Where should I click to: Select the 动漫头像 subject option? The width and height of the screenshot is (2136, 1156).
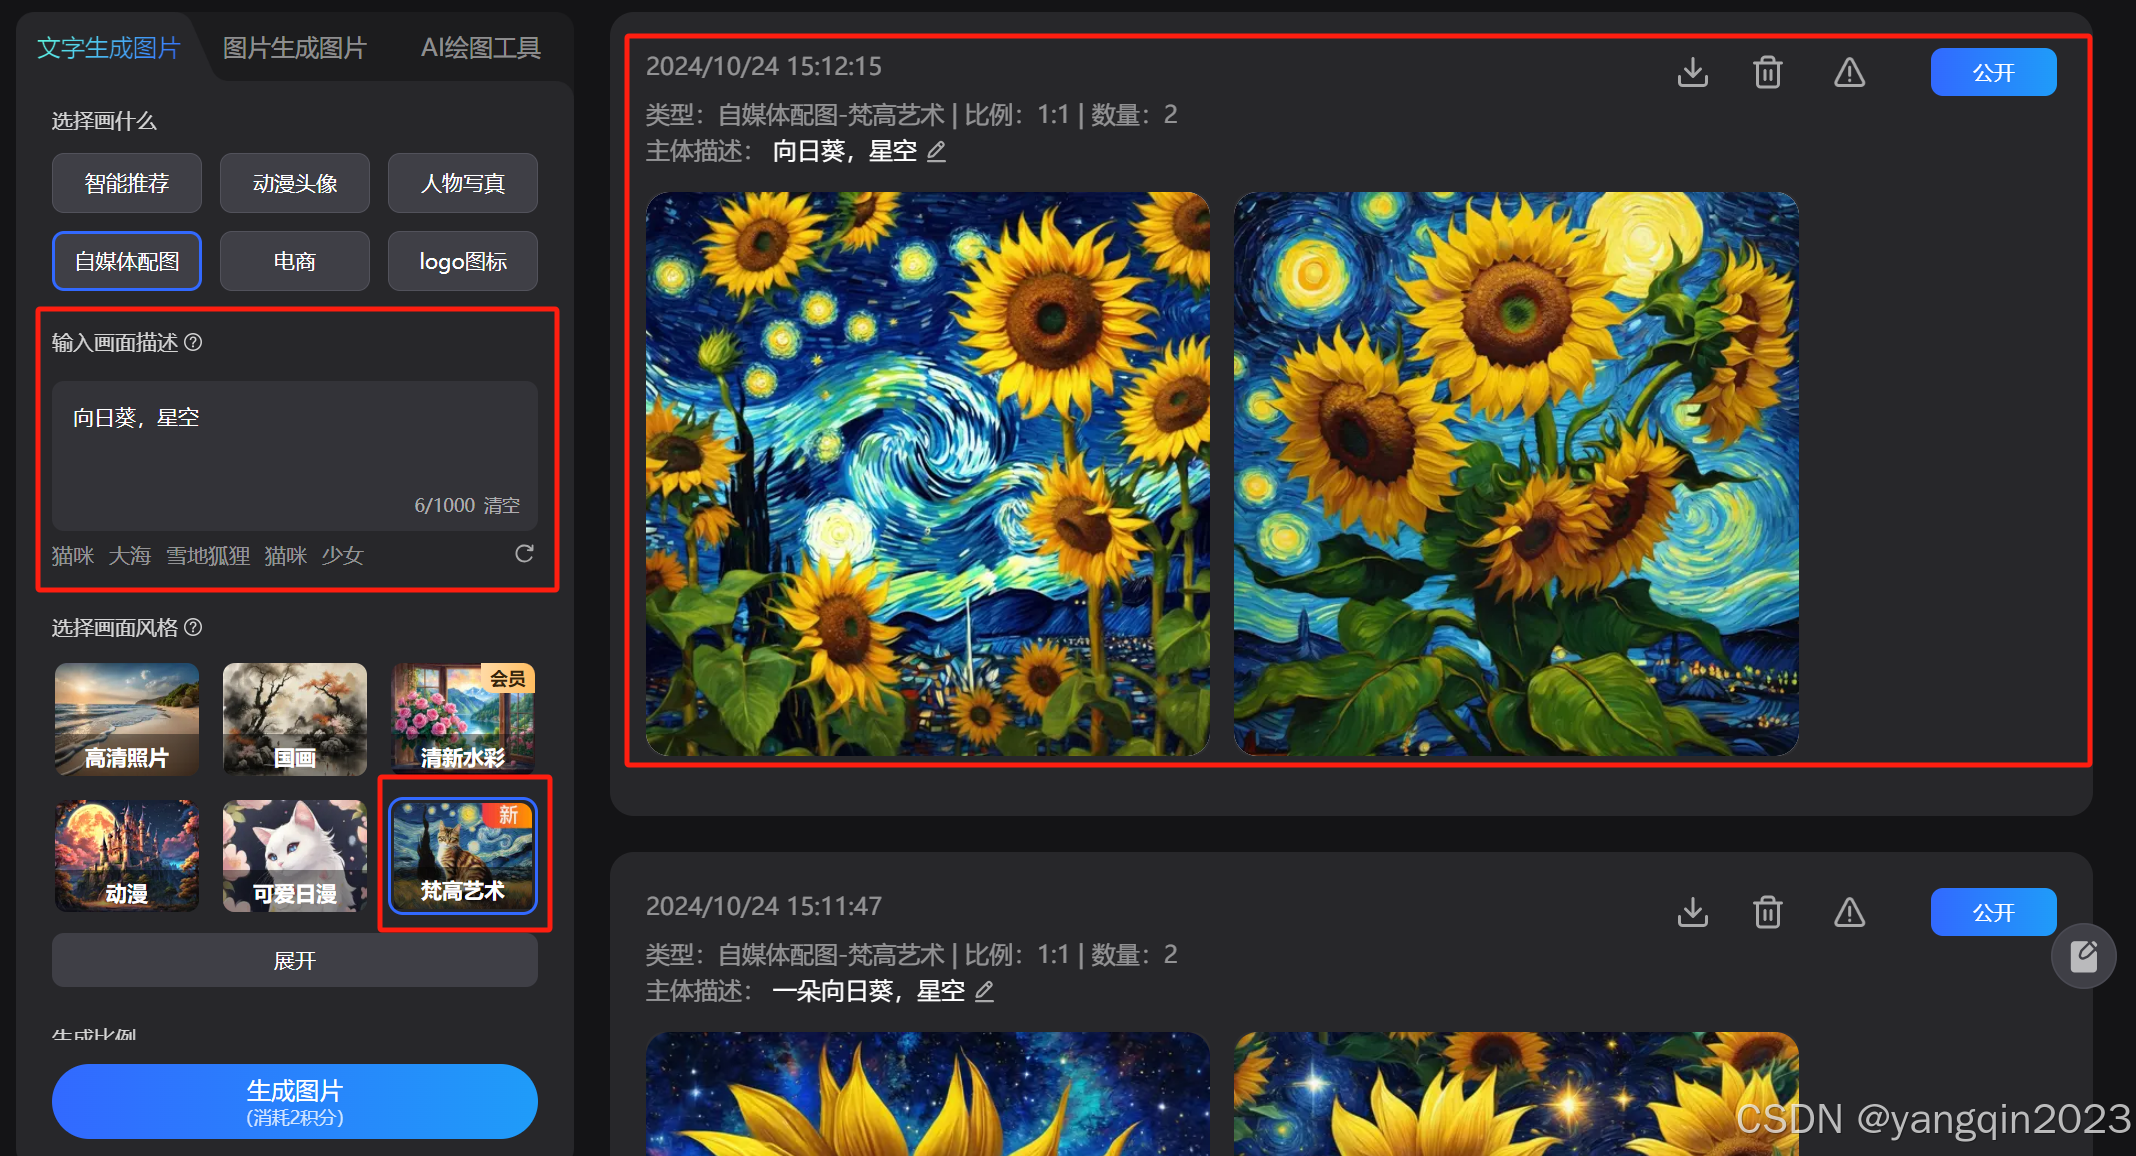tap(295, 183)
